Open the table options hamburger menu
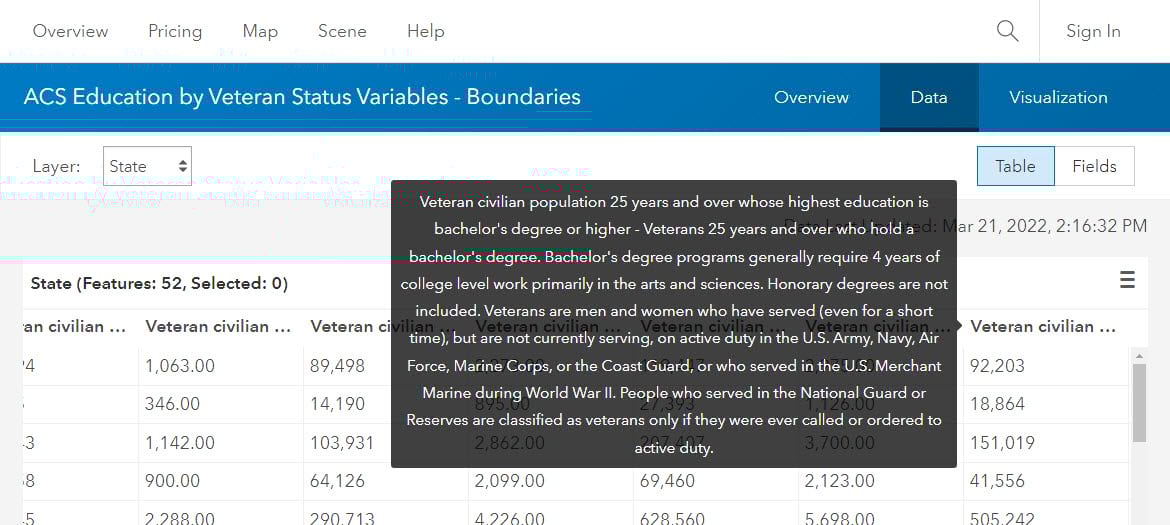 click(x=1127, y=280)
